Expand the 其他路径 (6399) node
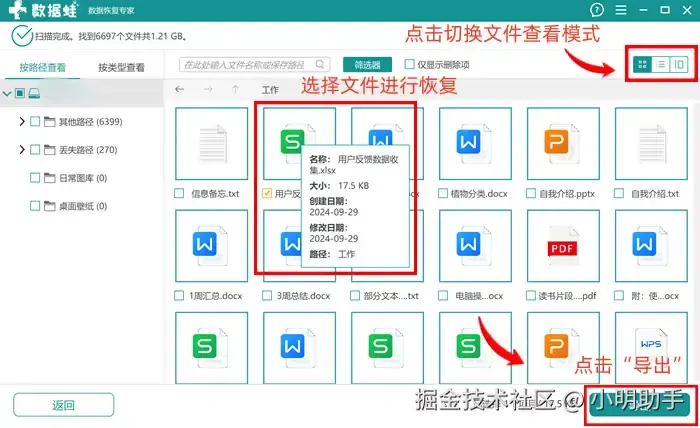 pyautogui.click(x=21, y=121)
